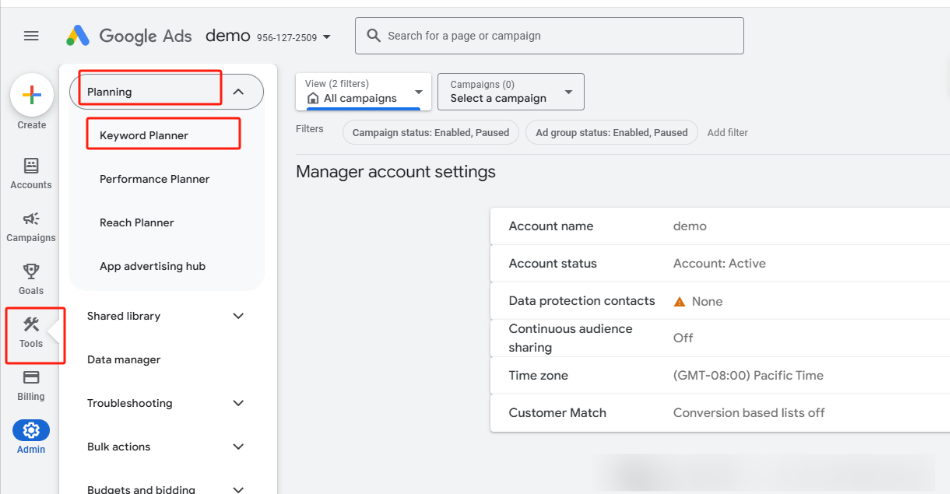Click the search for page or campaign field

pyautogui.click(x=550, y=36)
